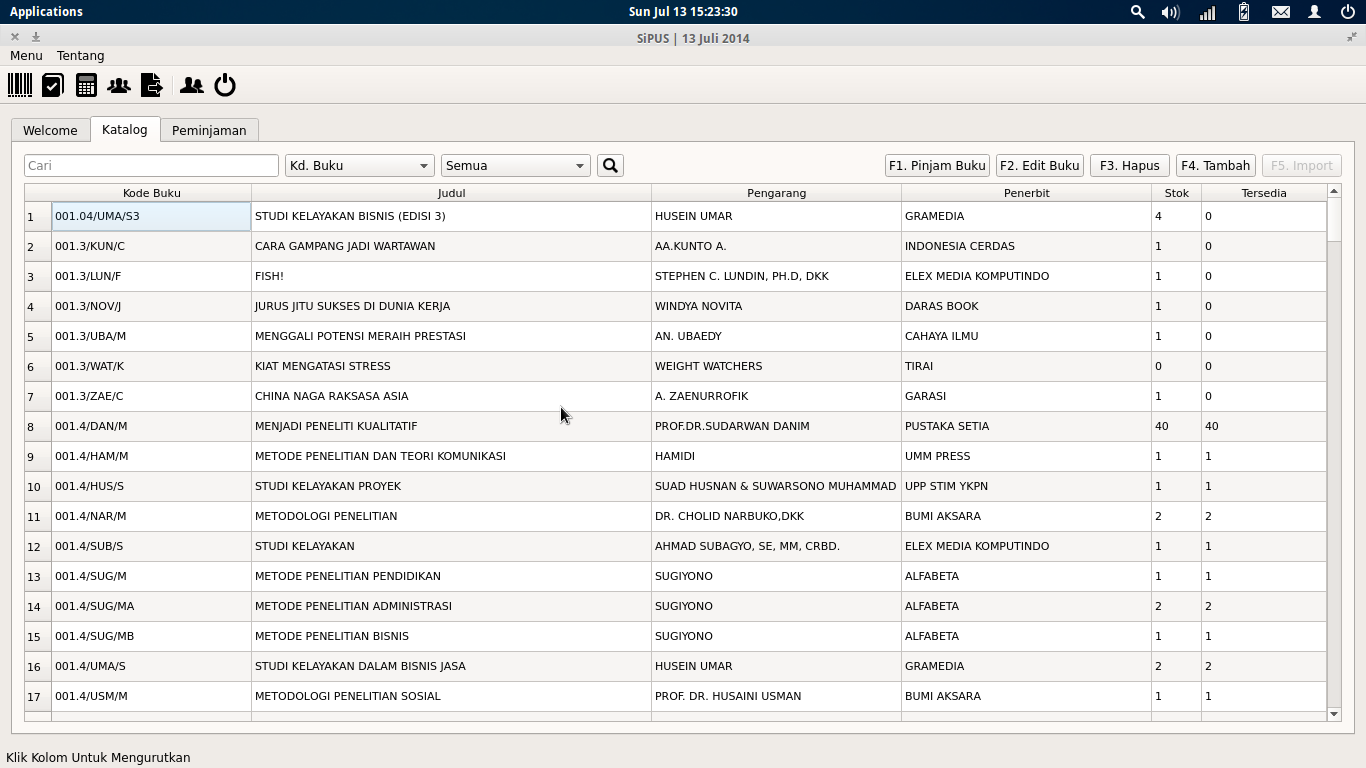Click the three-person group toolbar icon

click(119, 85)
